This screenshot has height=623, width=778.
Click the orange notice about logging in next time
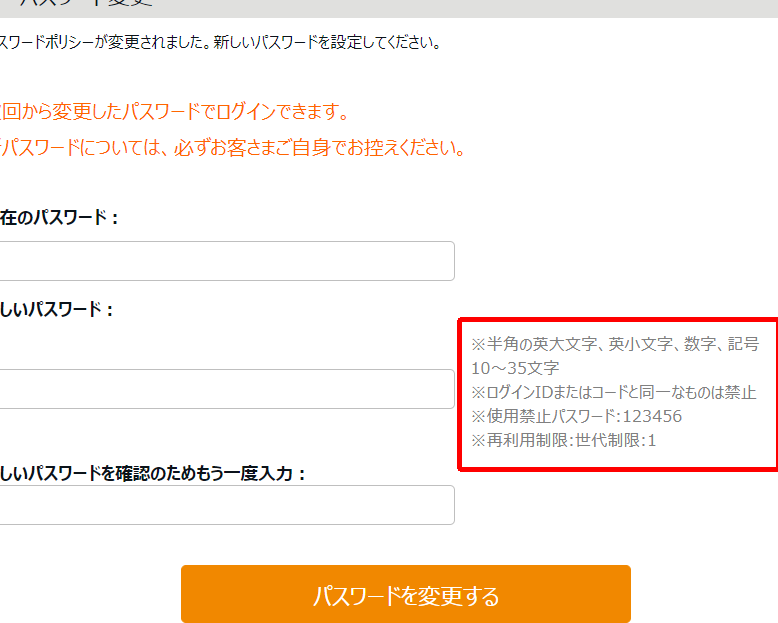[x=175, y=111]
